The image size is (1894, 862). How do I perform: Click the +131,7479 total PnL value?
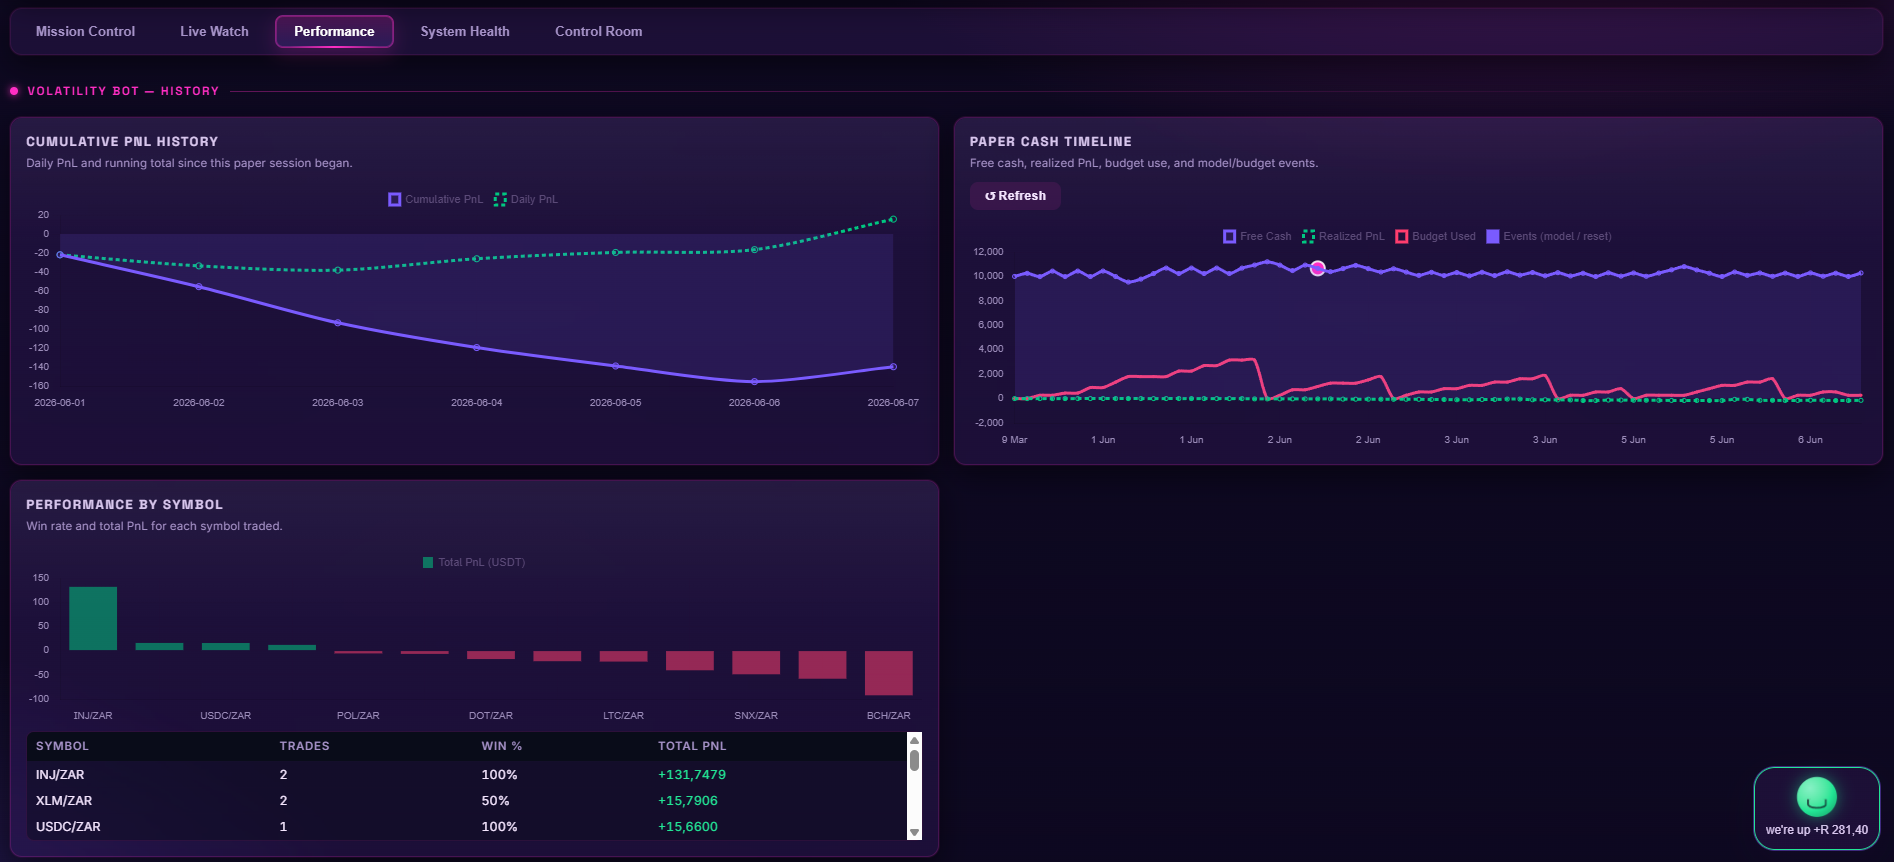coord(692,775)
